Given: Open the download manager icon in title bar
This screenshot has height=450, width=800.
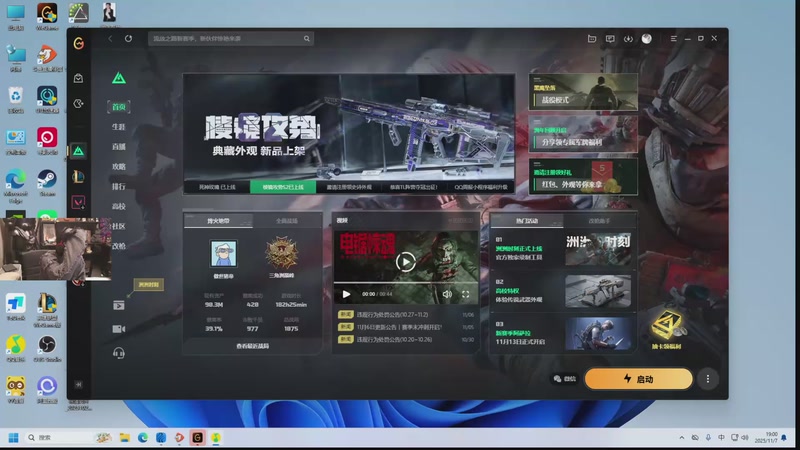Looking at the screenshot, I should pos(628,39).
